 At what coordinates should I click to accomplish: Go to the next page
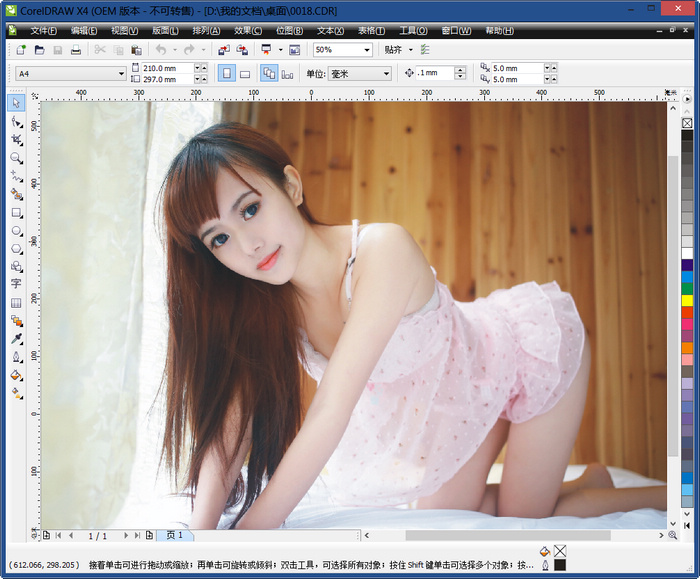click(x=126, y=535)
